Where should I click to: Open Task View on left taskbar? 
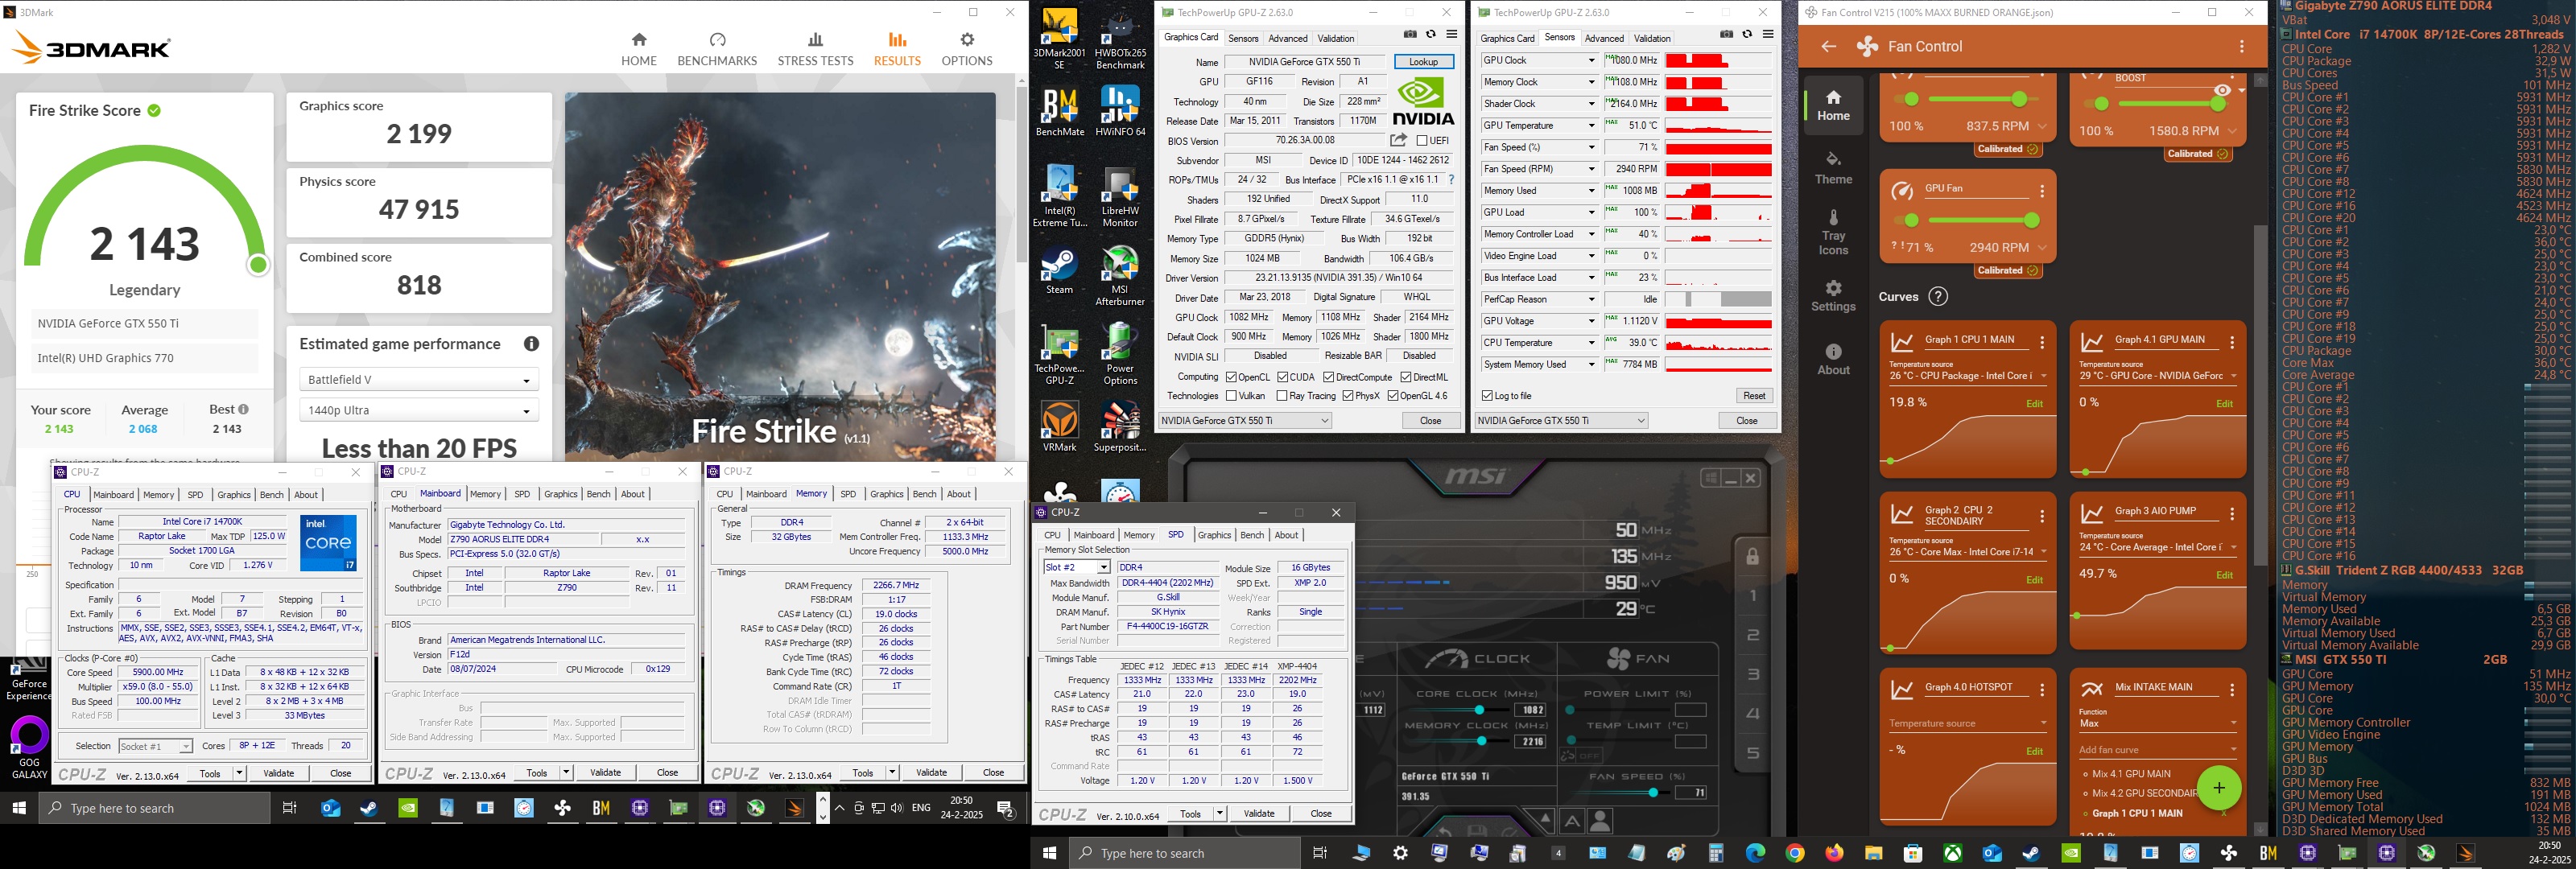point(290,808)
